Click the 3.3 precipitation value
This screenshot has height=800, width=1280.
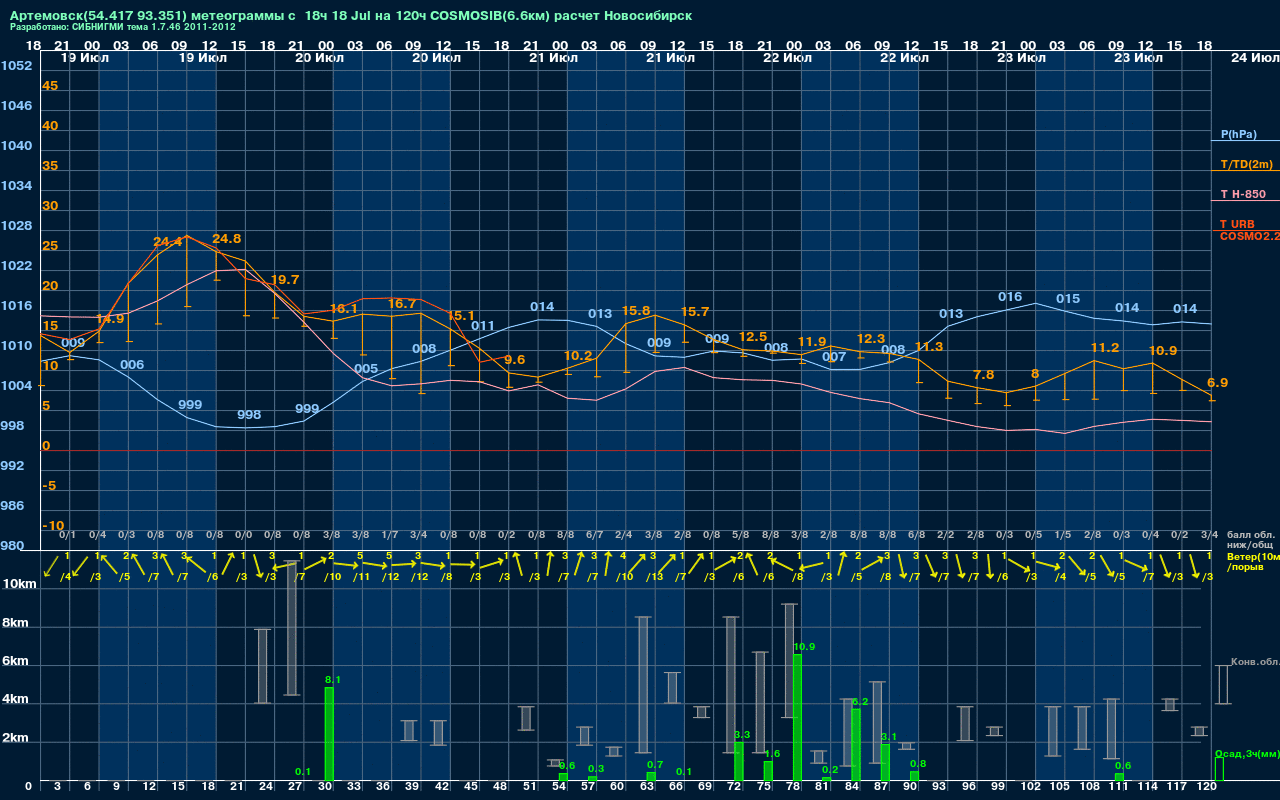(742, 735)
